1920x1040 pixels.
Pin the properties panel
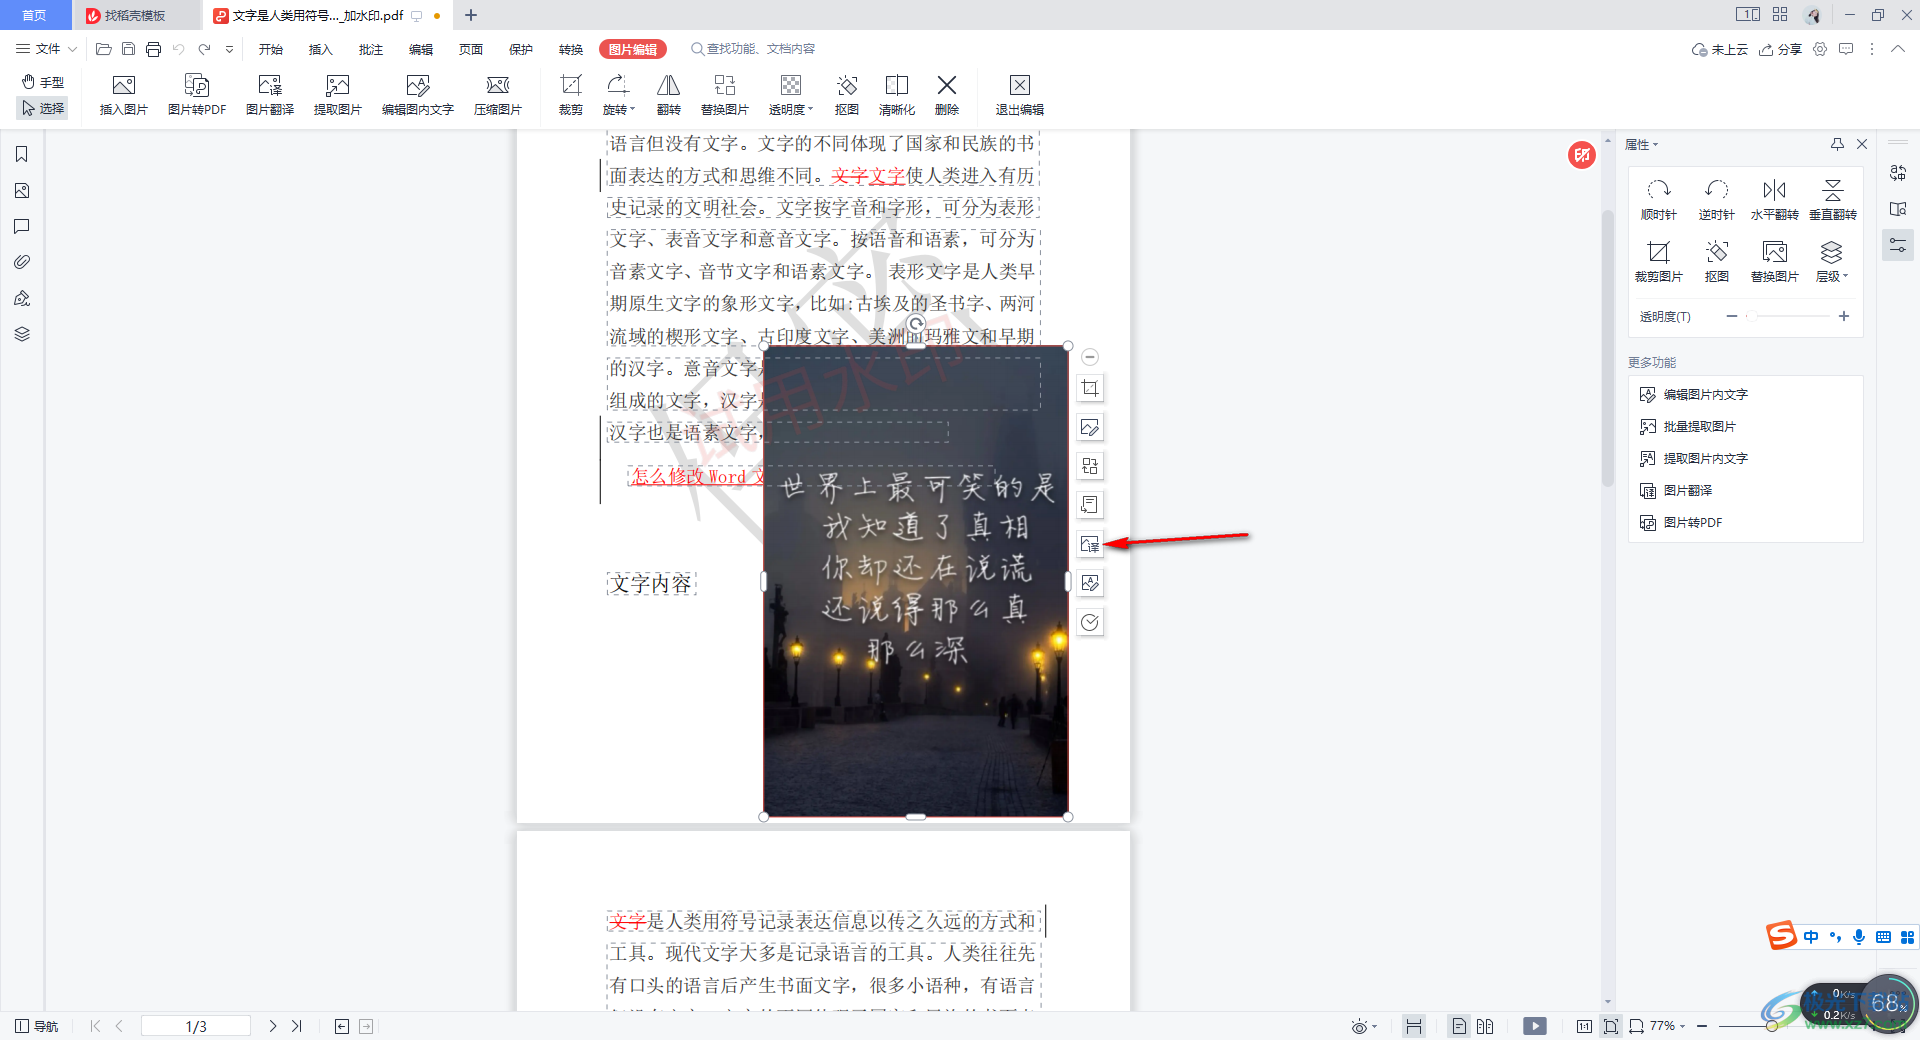click(1837, 144)
